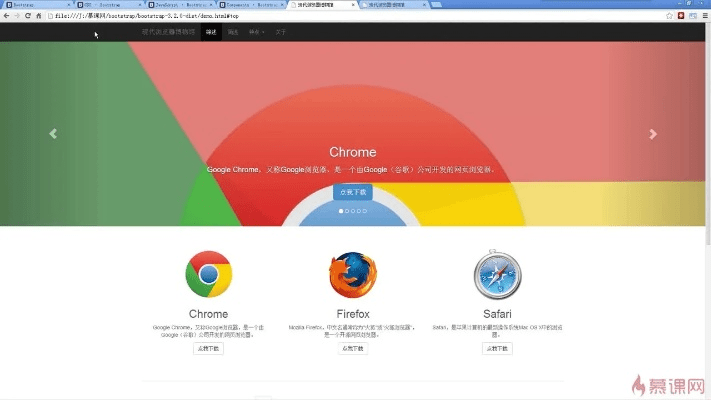Viewport: 711px width, 400px height.
Task: Click the browser back button
Action: pos(8,16)
